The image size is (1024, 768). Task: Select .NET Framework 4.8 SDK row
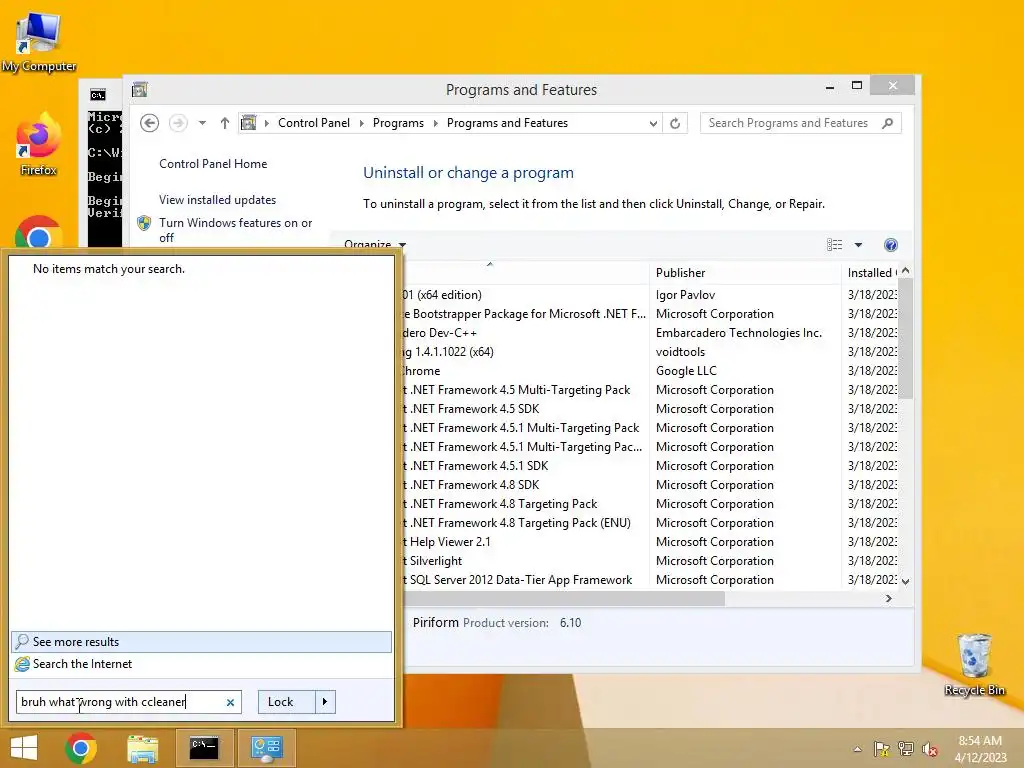click(x=650, y=485)
